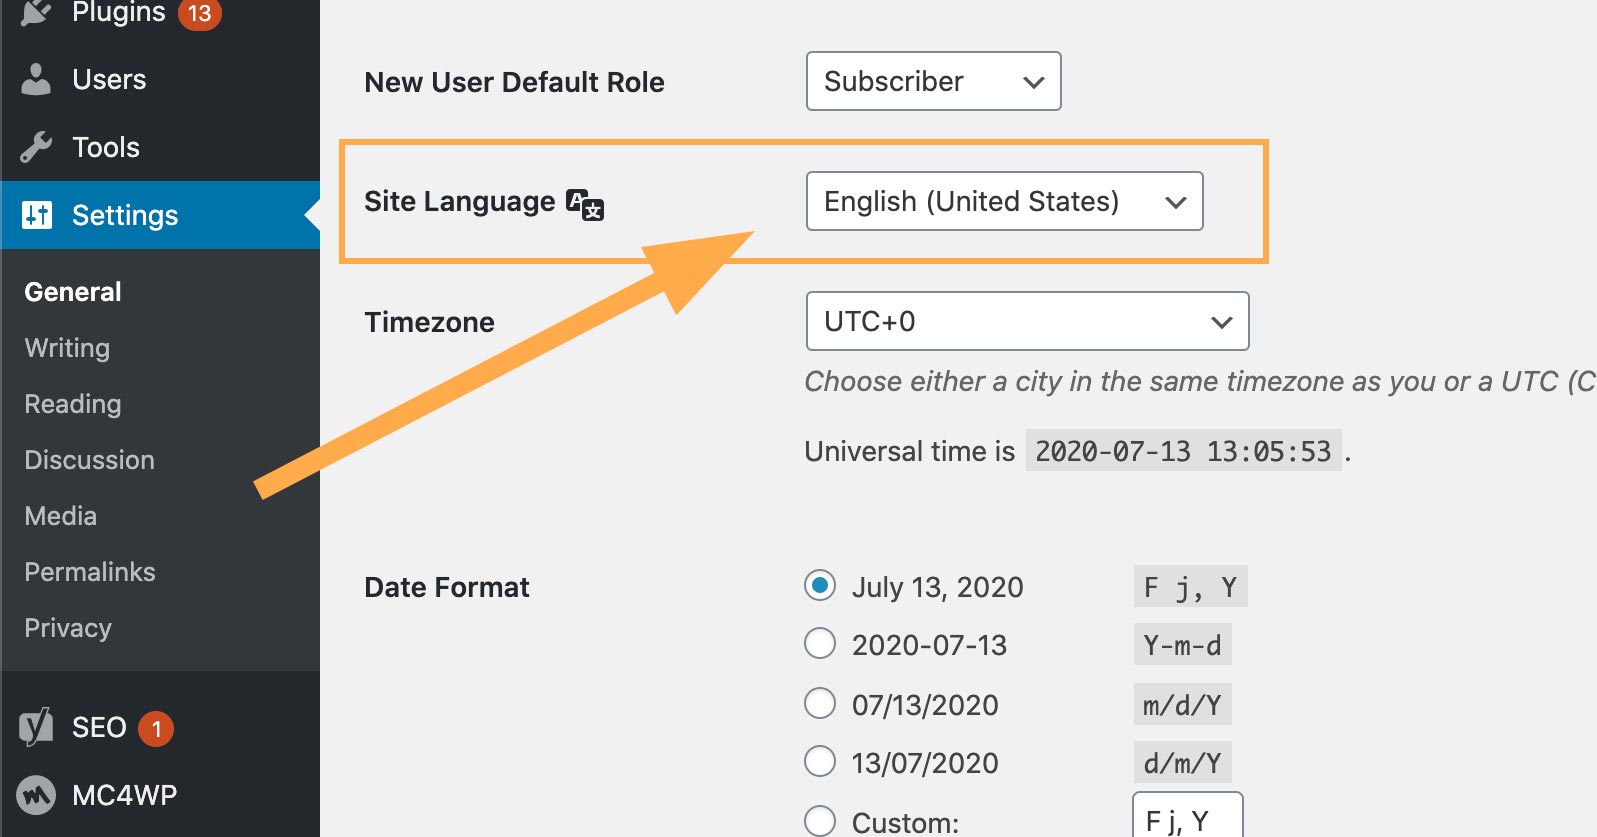
Task: Click the Plugins update count badge 13
Action: pyautogui.click(x=199, y=13)
